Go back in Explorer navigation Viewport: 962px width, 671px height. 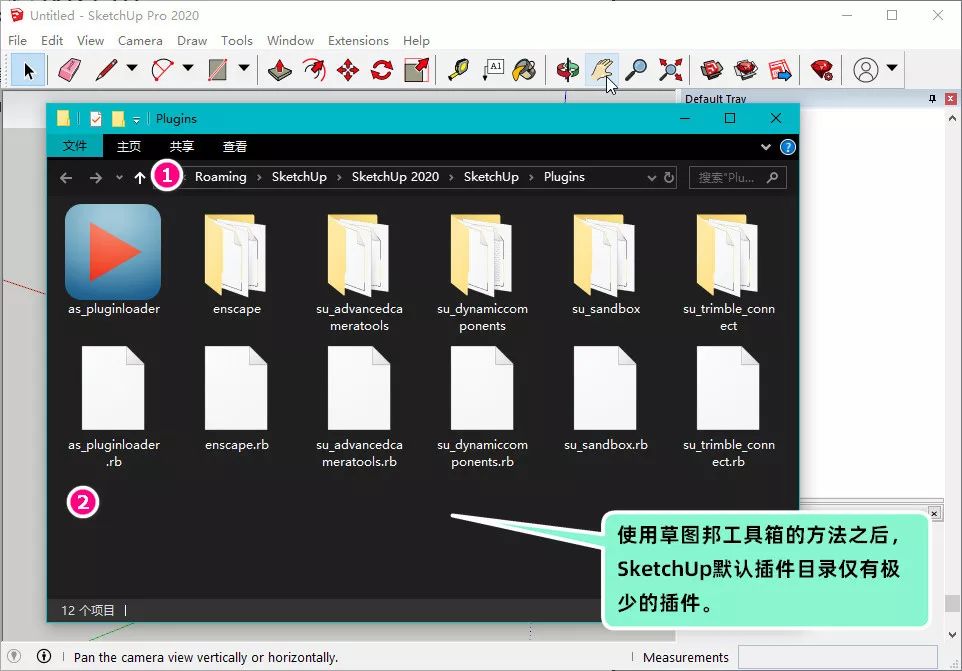[x=66, y=177]
